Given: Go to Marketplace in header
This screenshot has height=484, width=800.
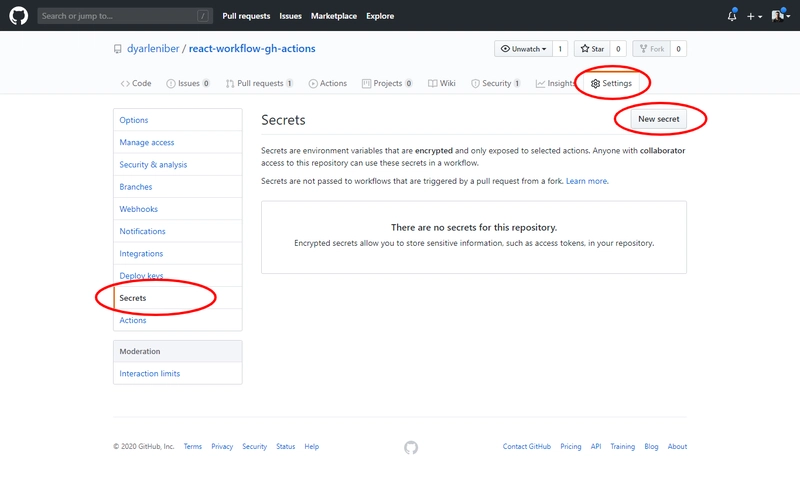Looking at the screenshot, I should (x=334, y=16).
